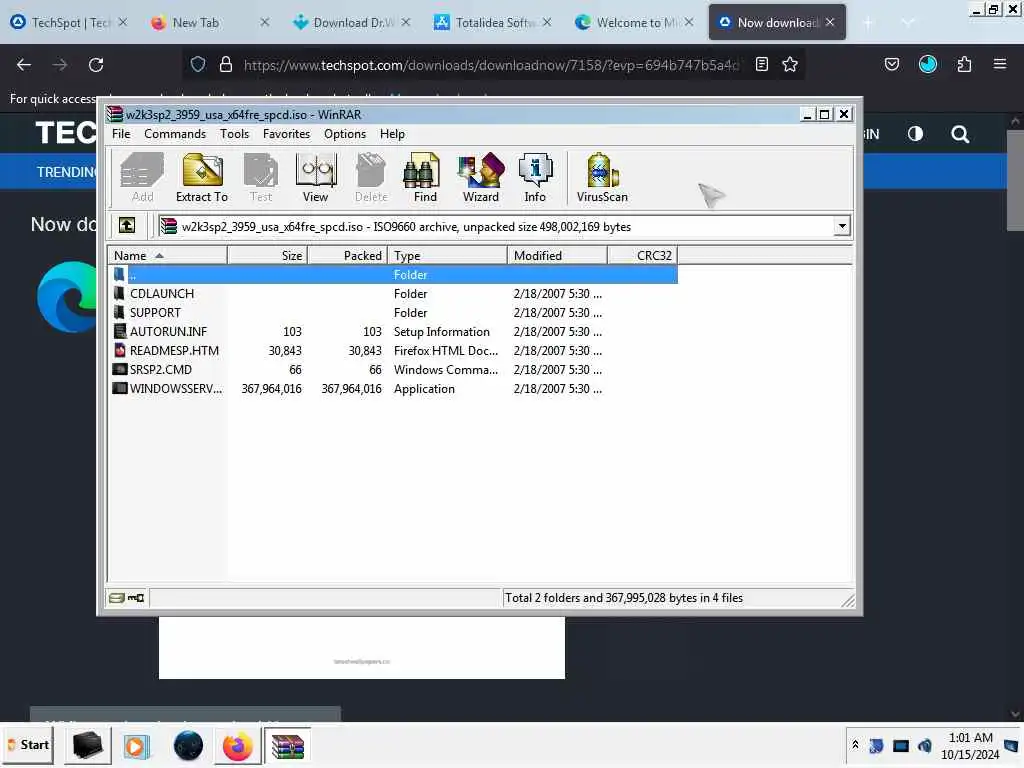Screen dimensions: 1024x768
Task: Open a new Firefox tab
Action: click(x=868, y=23)
